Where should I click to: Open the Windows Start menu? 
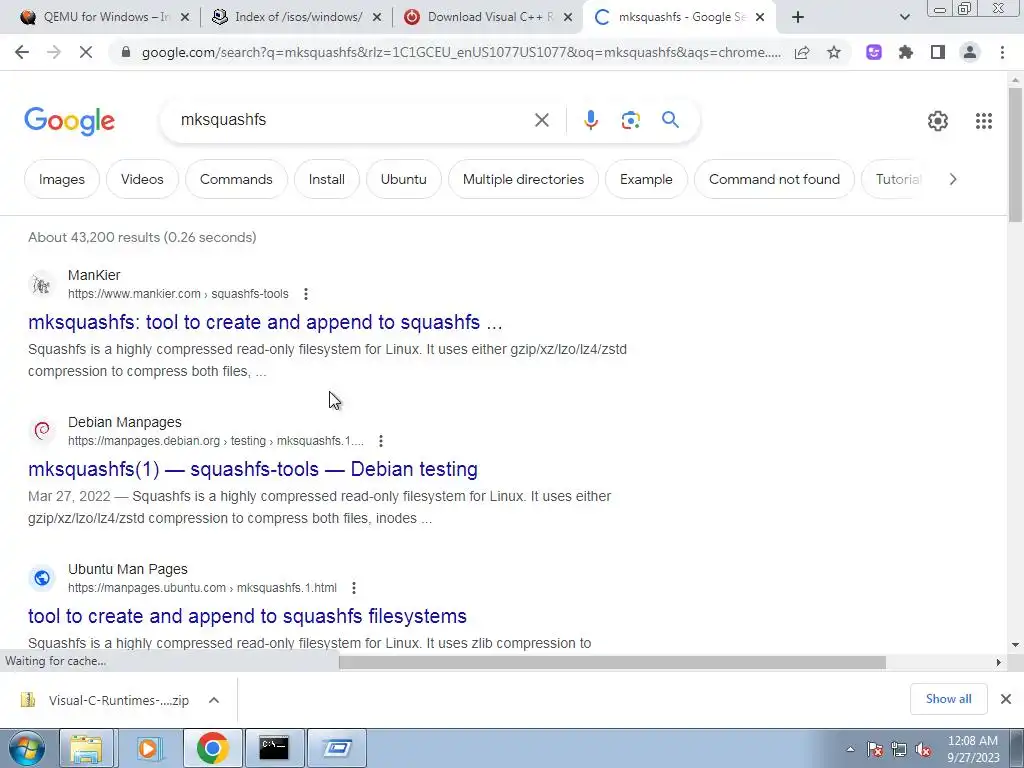tap(27, 748)
